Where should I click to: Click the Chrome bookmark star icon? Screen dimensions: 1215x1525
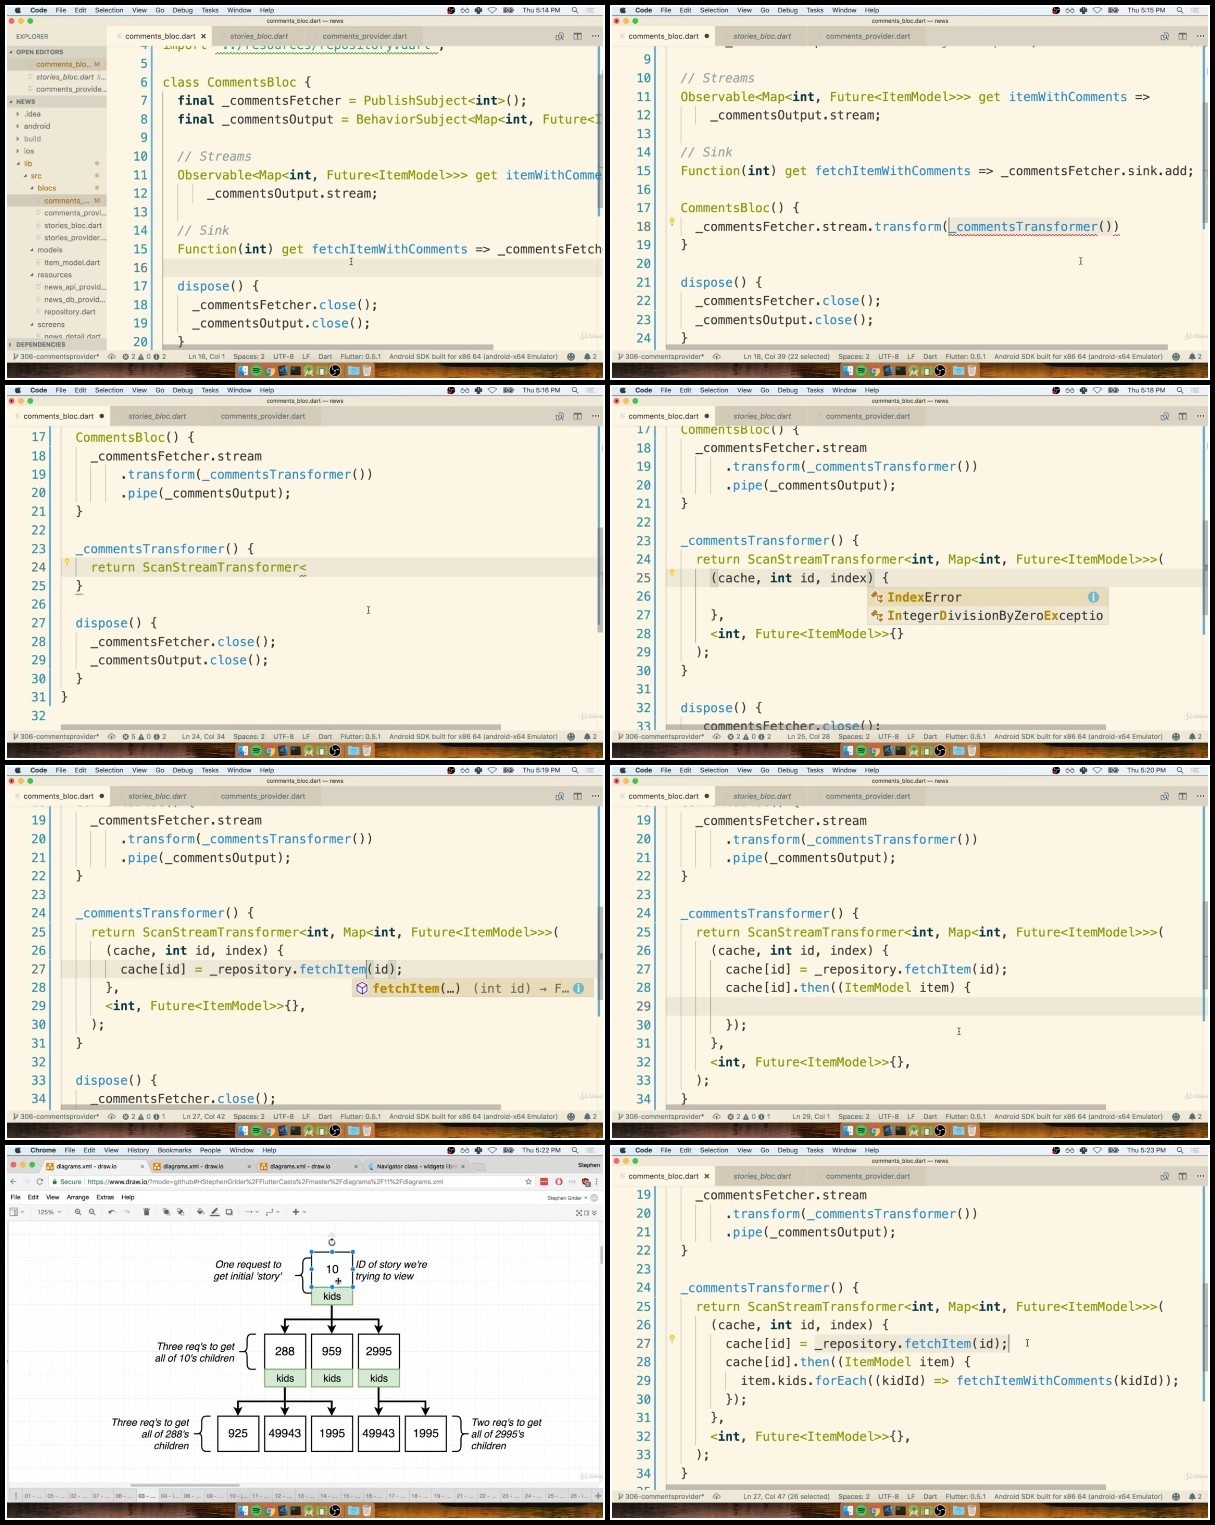[x=528, y=1182]
